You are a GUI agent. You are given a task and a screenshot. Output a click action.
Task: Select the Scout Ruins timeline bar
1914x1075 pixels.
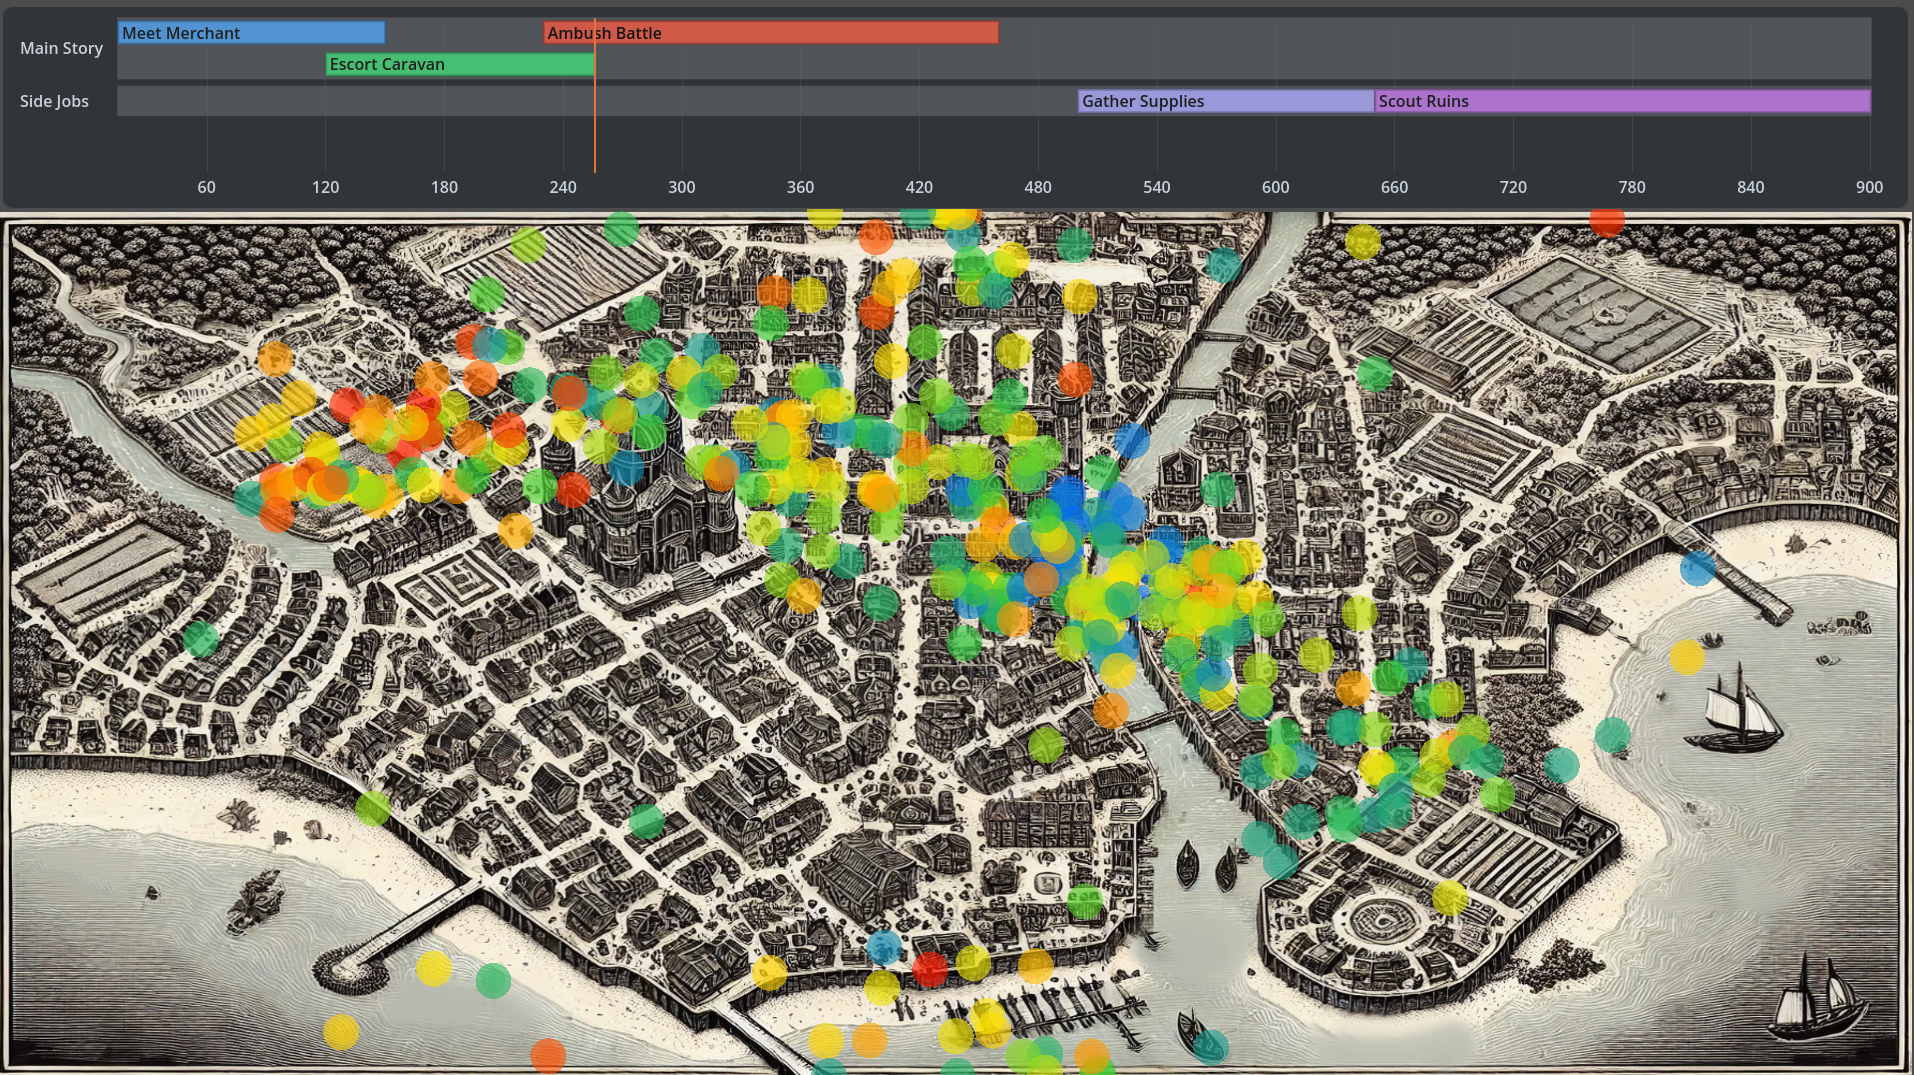tap(1621, 101)
